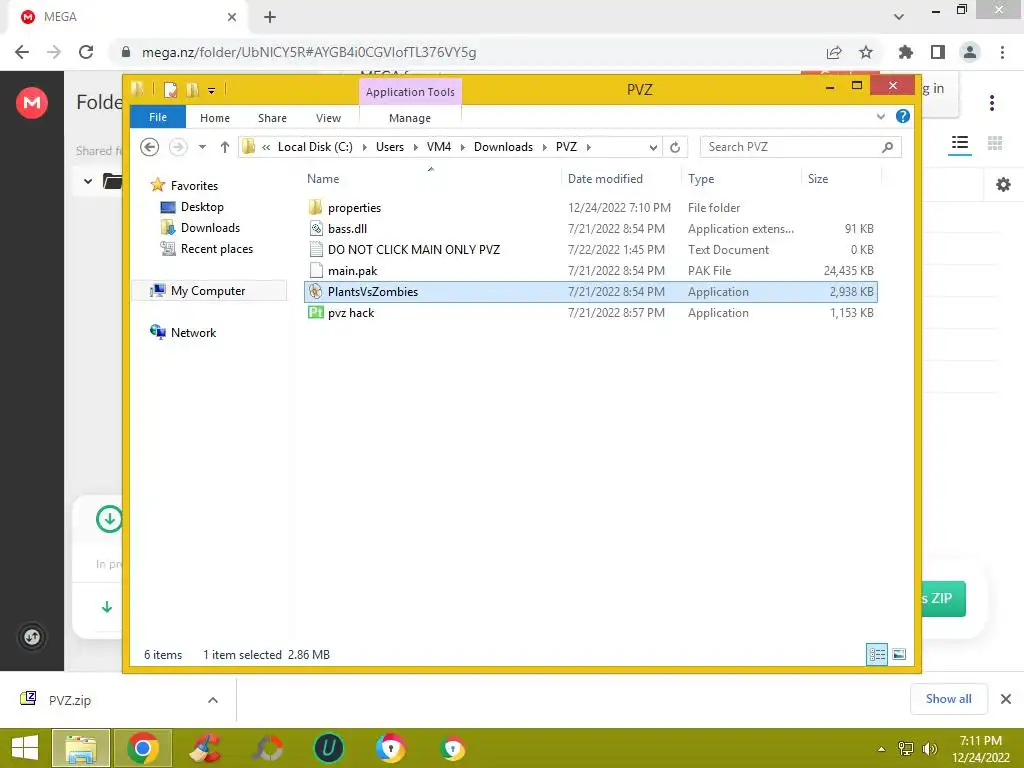Open the Manage ribbon tab
This screenshot has height=768, width=1024.
[x=410, y=118]
